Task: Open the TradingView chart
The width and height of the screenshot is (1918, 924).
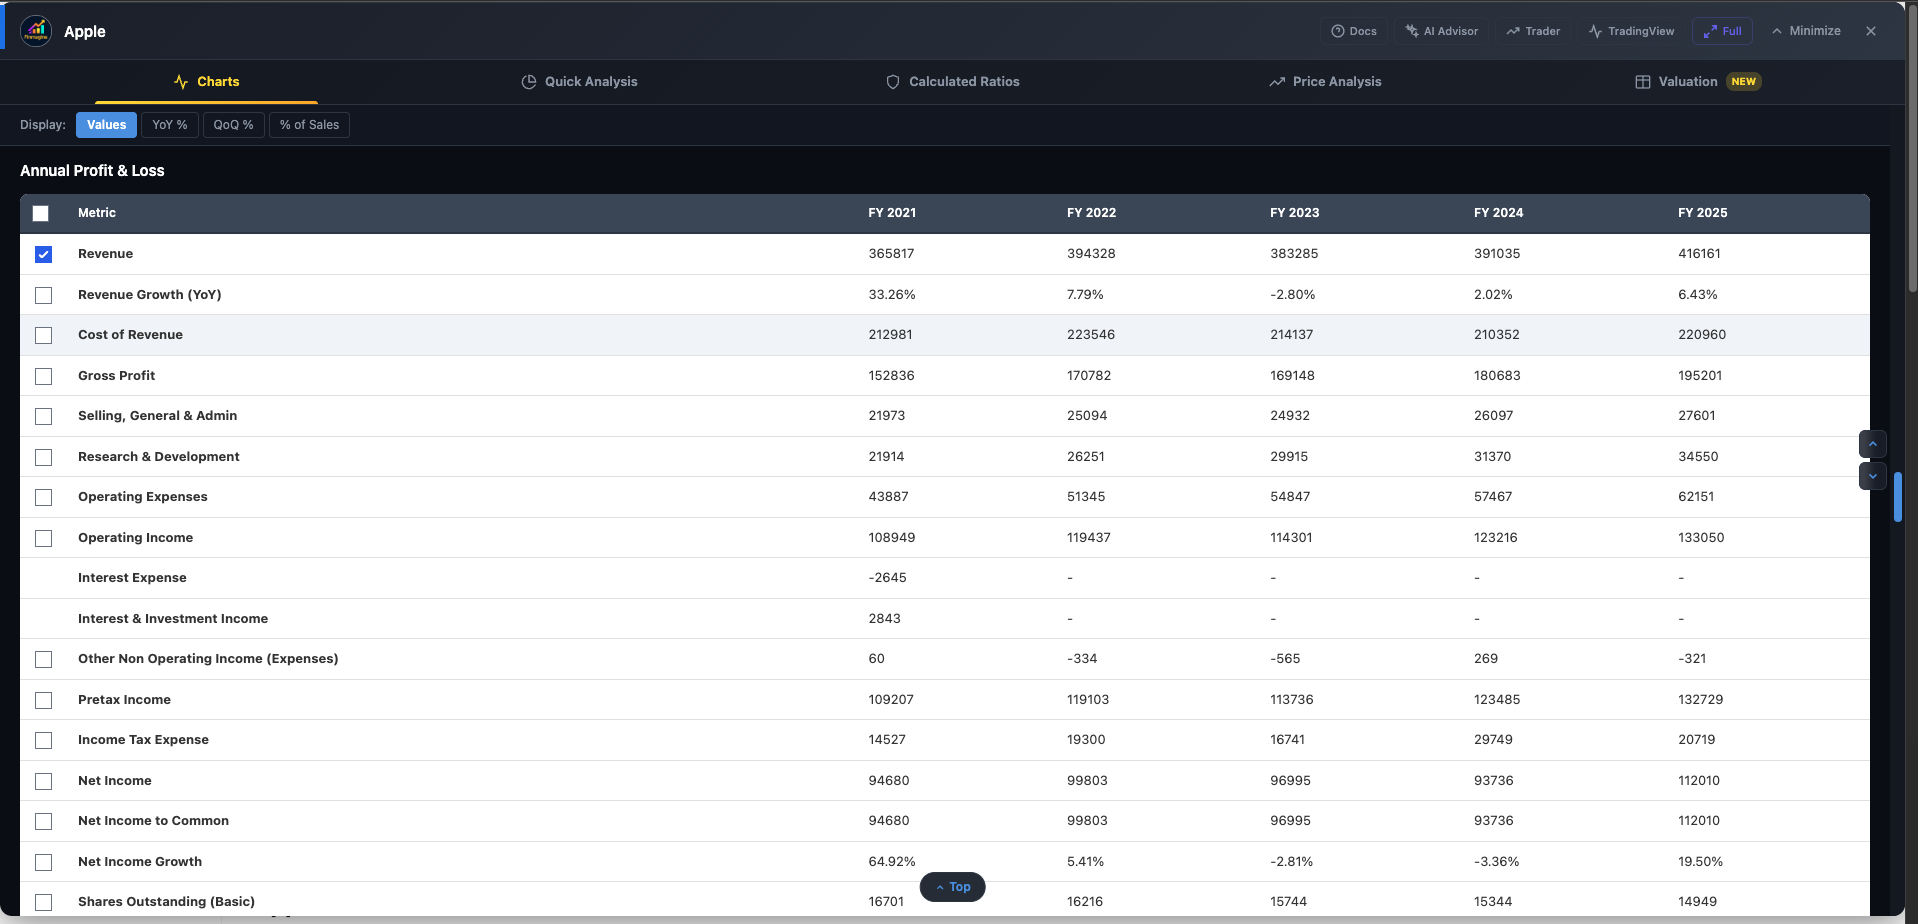Action: (1631, 31)
